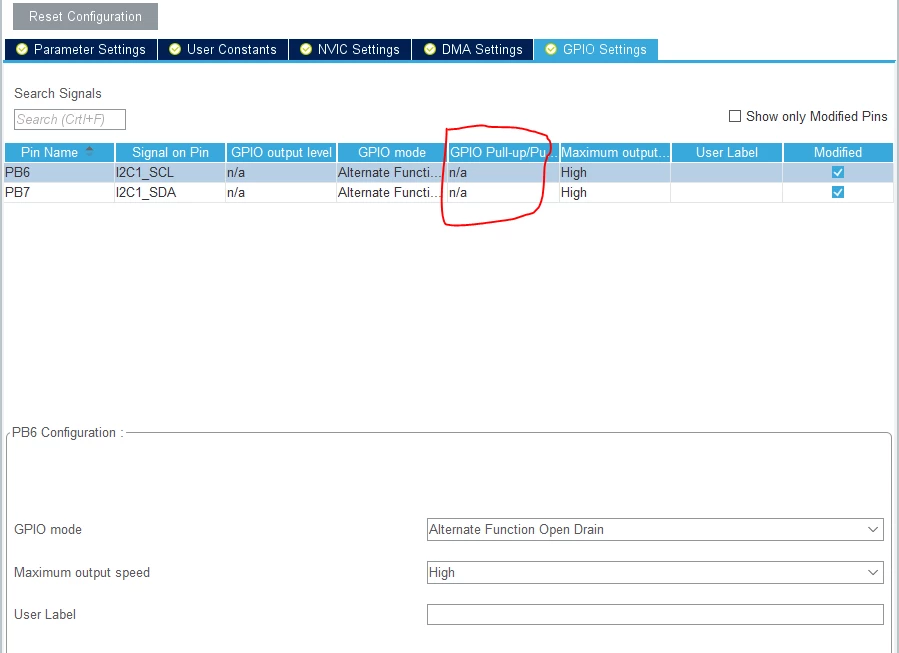899x653 pixels.
Task: Click the PB7 pull-up n/a cell
Action: coord(503,193)
